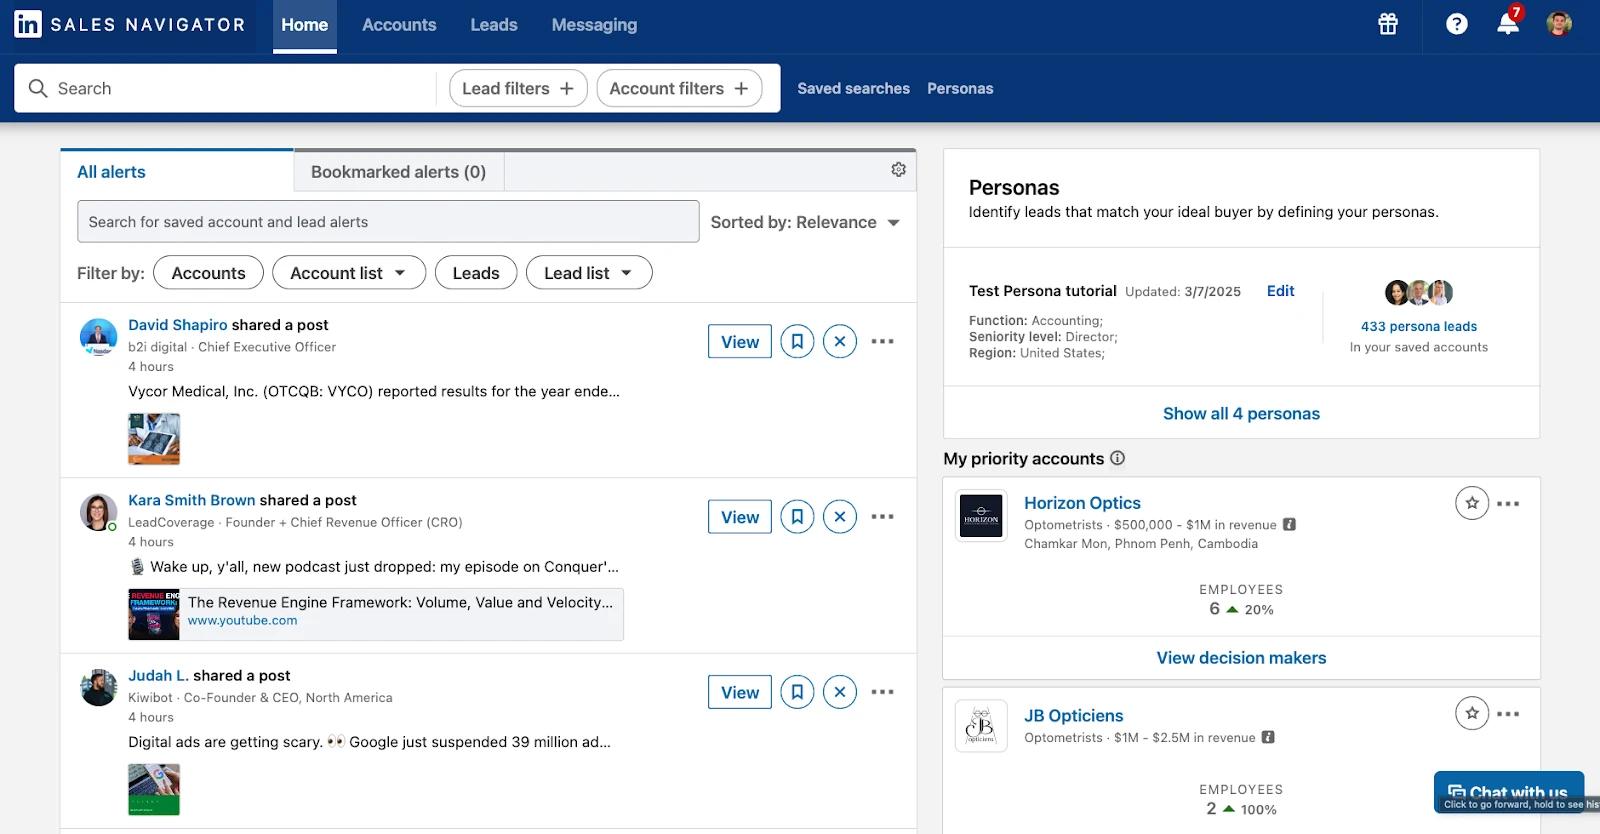
Task: Open Kara Smith Brown's name link
Action: (x=192, y=500)
